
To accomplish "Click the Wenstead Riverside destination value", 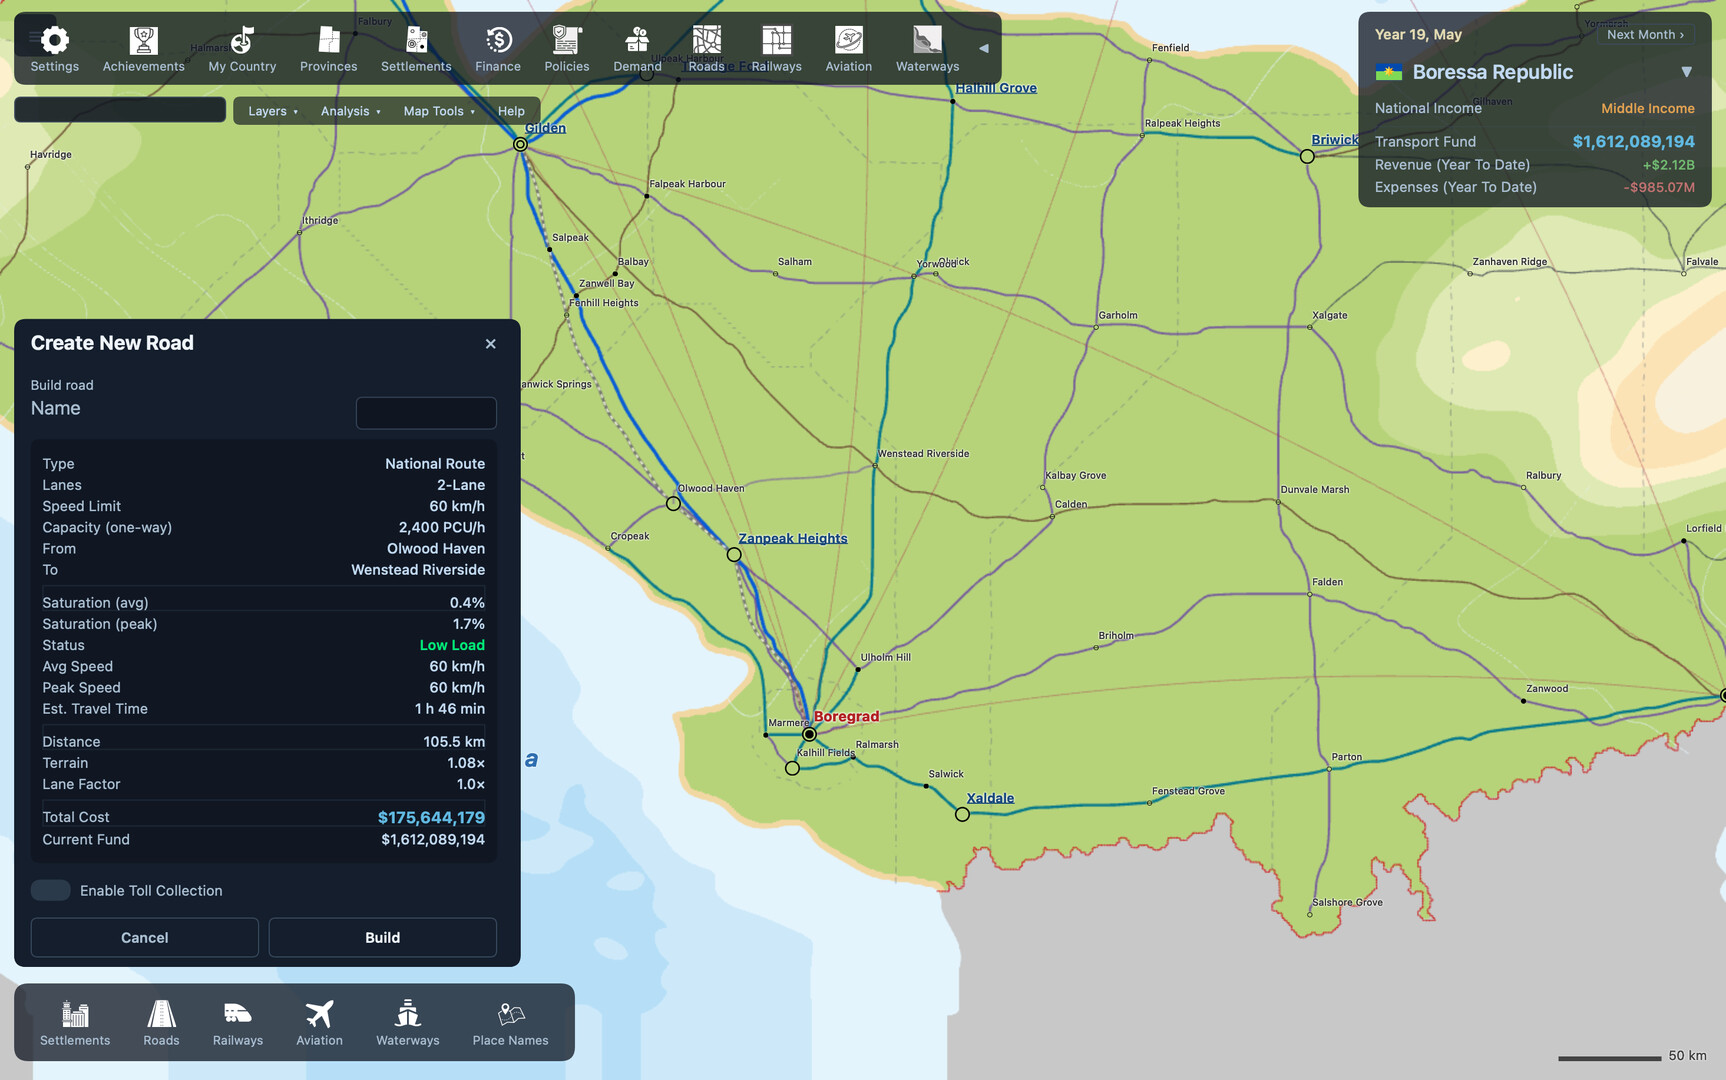I will (418, 570).
